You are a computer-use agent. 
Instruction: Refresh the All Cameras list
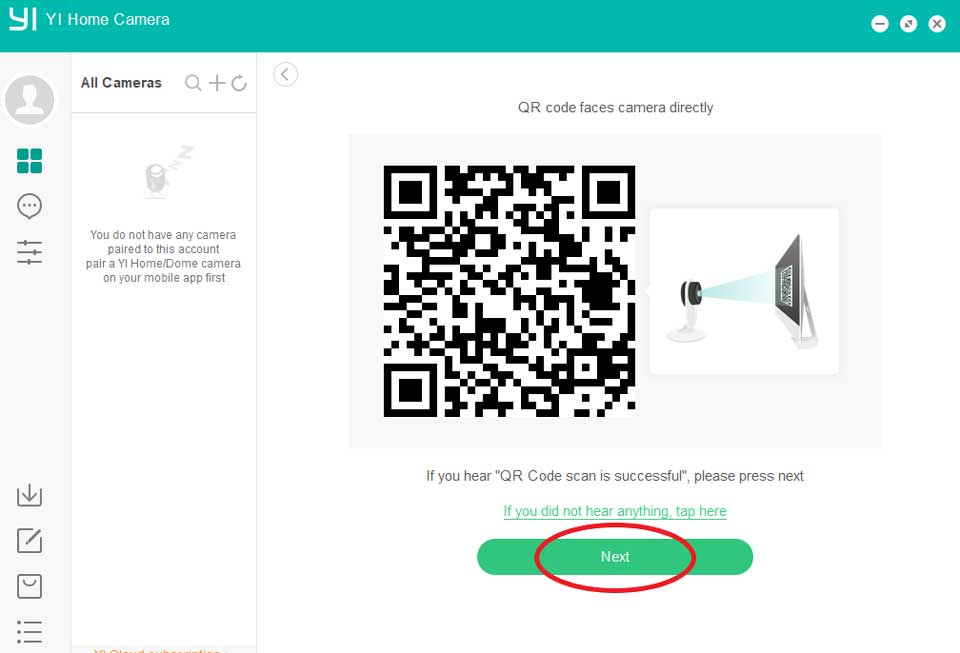pos(239,83)
